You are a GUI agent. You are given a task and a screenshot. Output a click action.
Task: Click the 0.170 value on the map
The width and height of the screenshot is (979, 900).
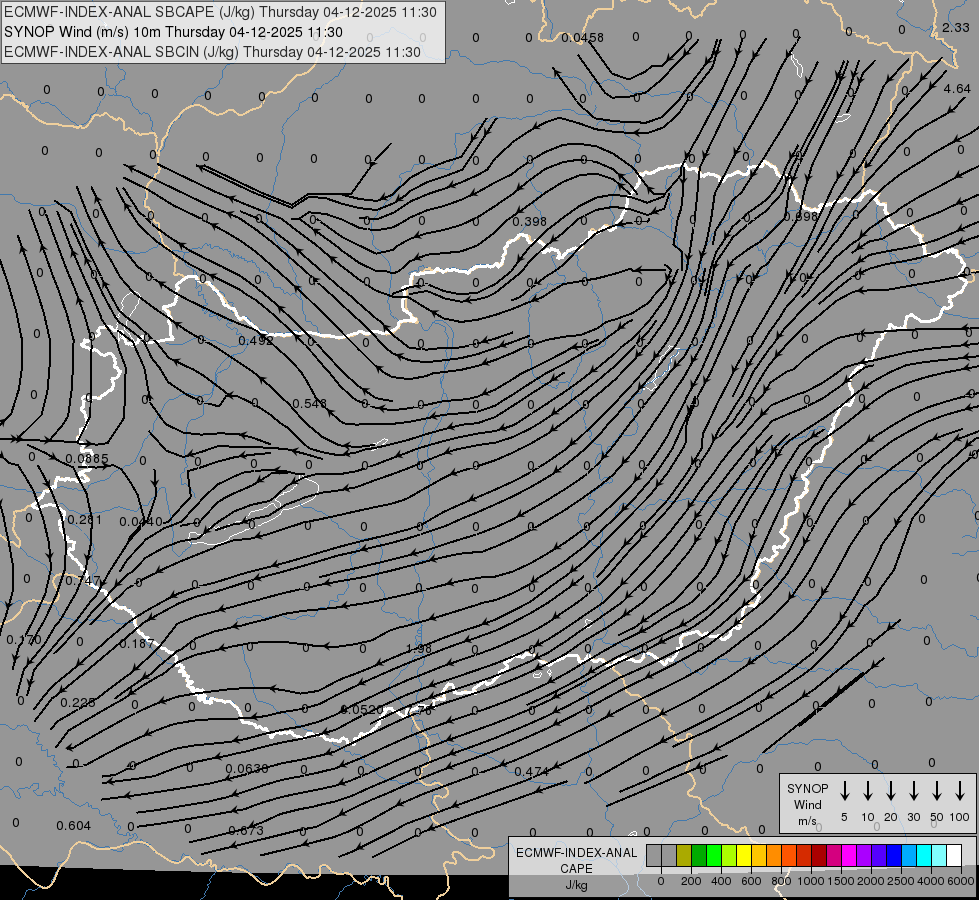(x=24, y=640)
